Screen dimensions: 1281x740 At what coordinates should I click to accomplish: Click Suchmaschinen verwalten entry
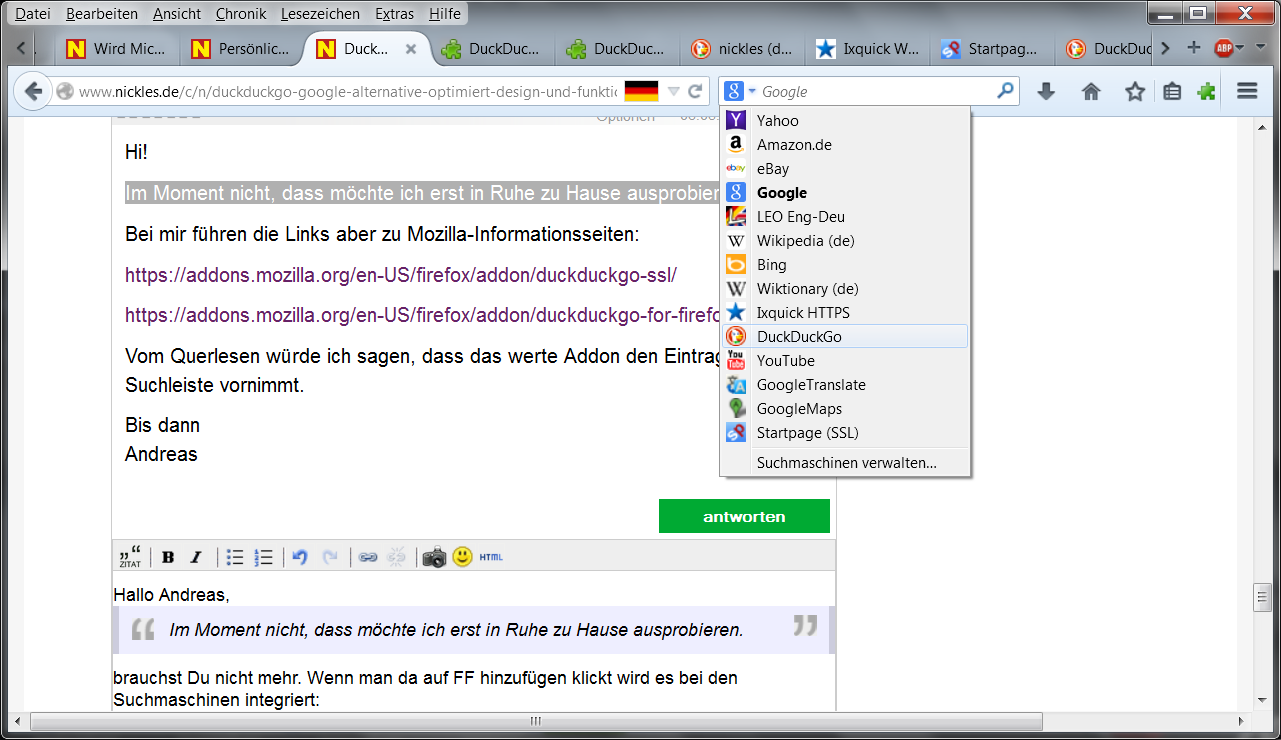click(845, 463)
